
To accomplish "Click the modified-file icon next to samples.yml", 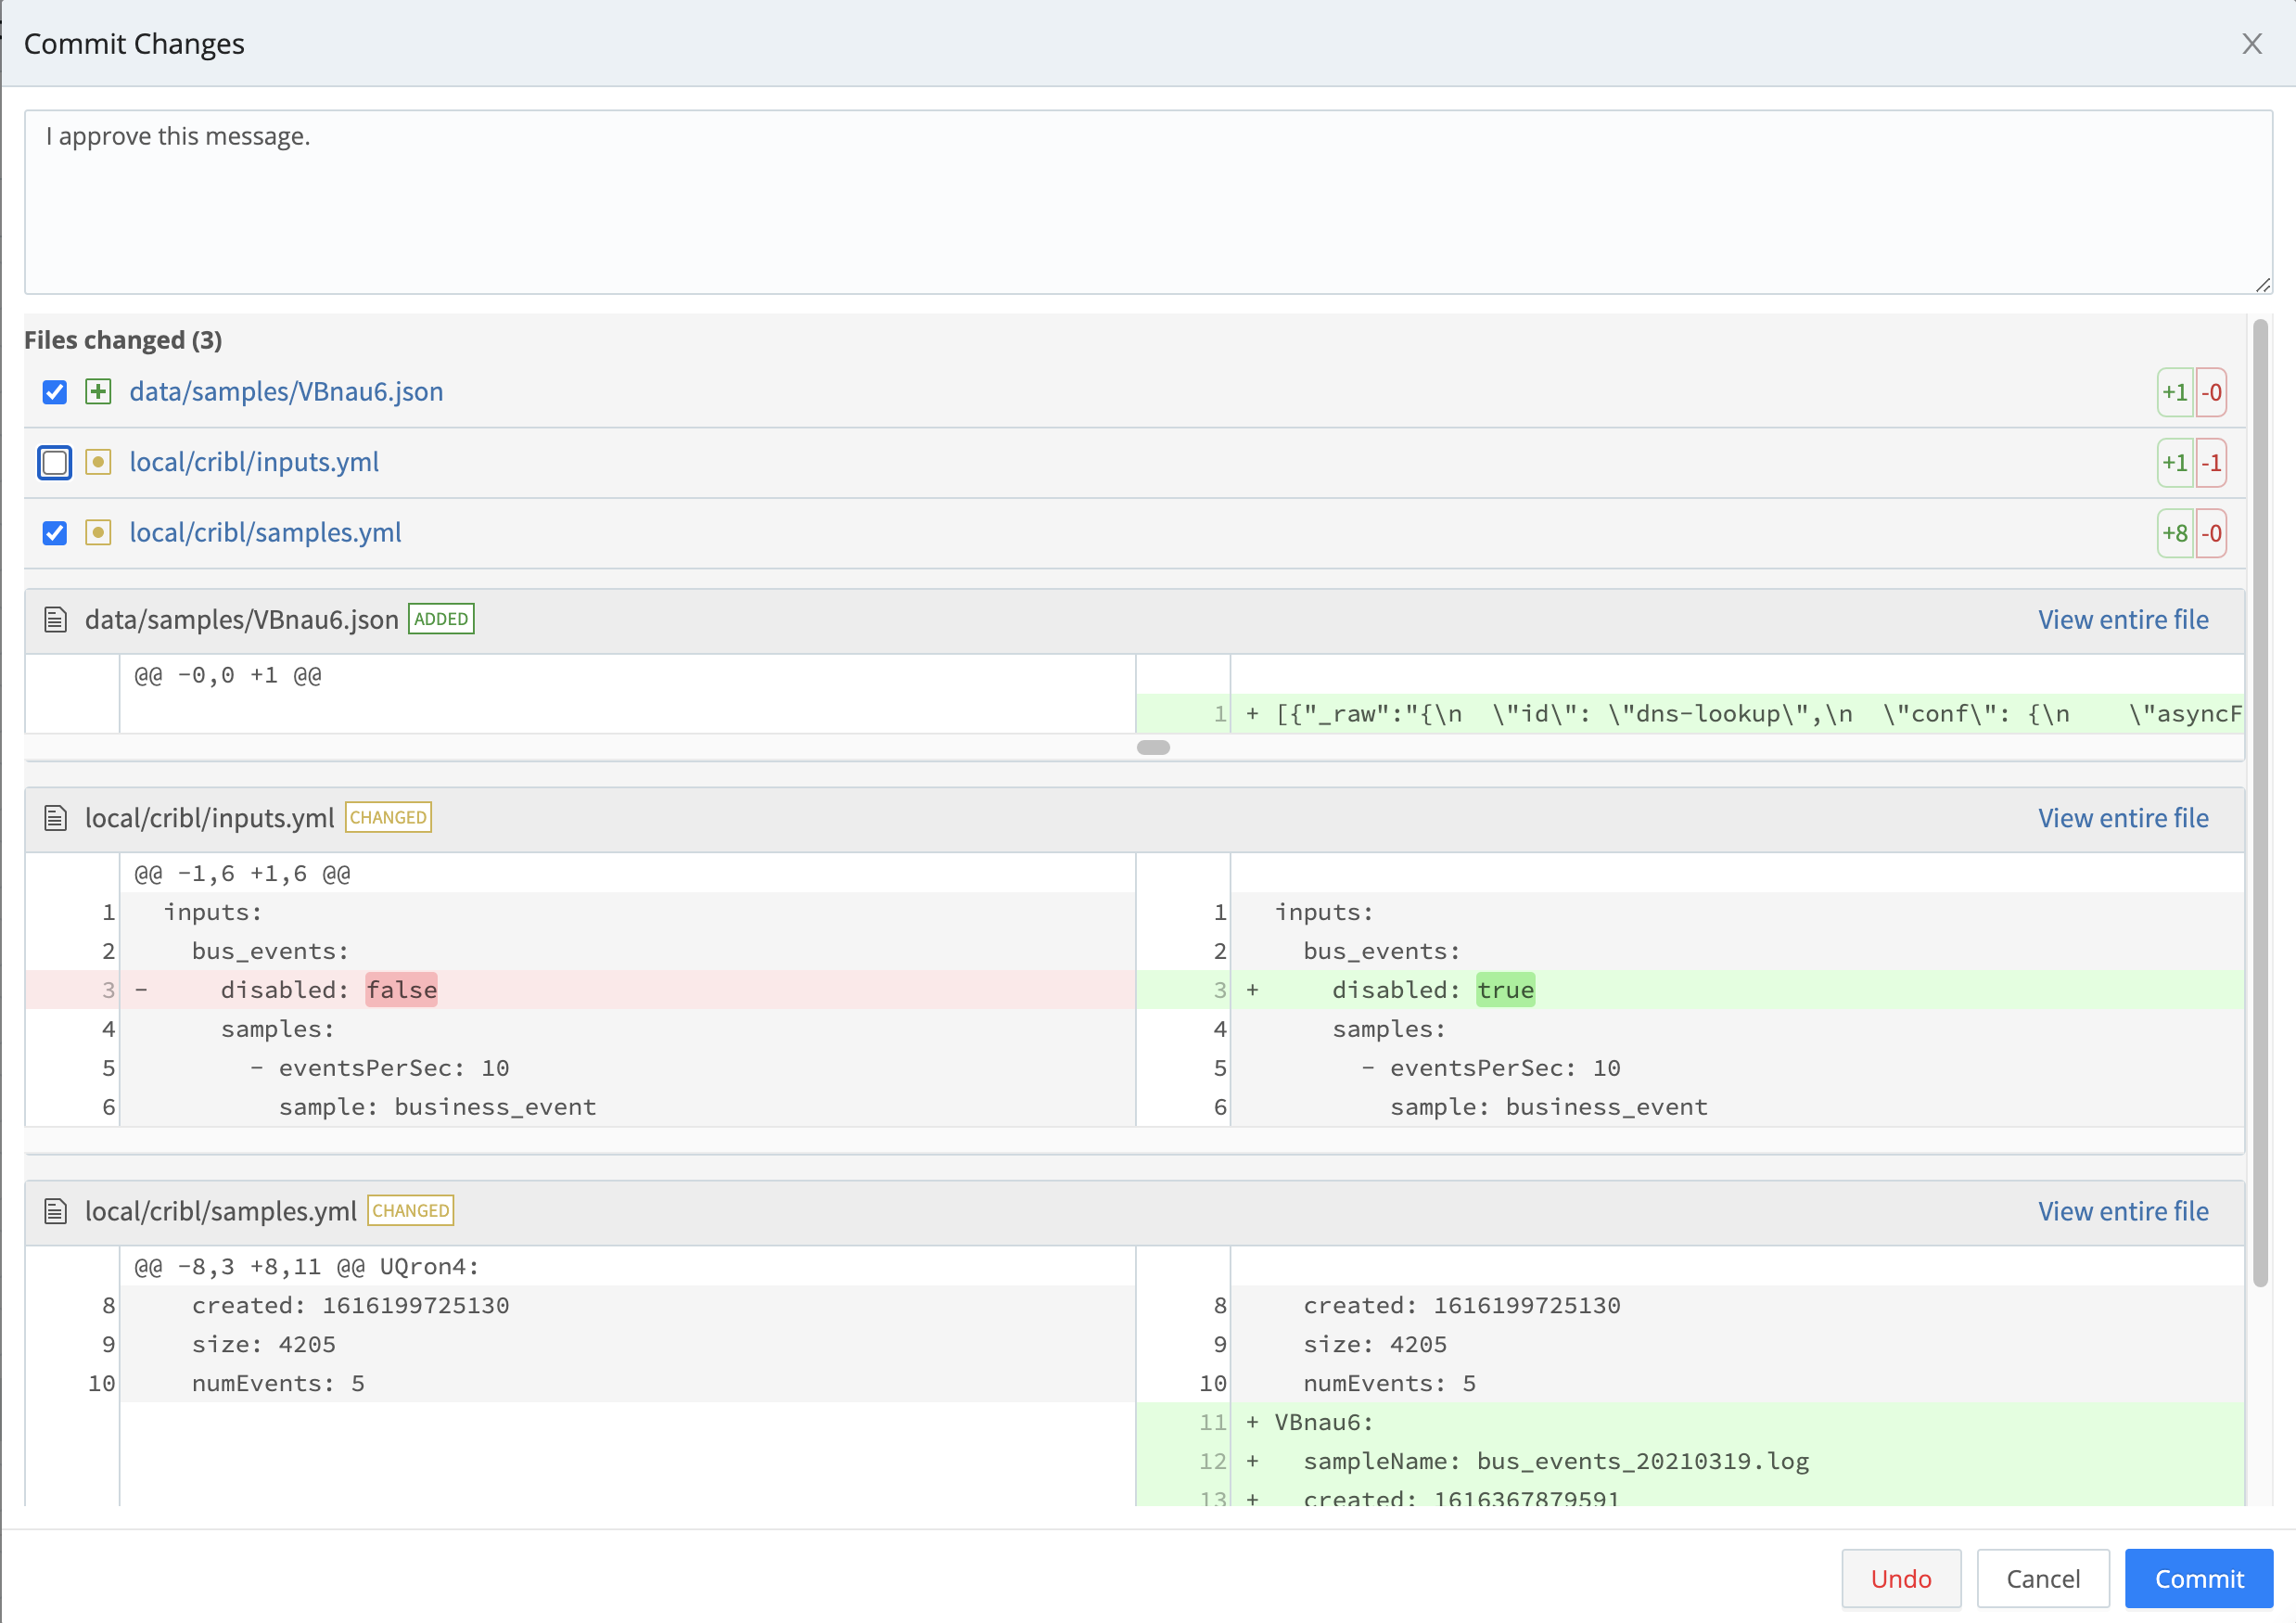I will tap(98, 533).
